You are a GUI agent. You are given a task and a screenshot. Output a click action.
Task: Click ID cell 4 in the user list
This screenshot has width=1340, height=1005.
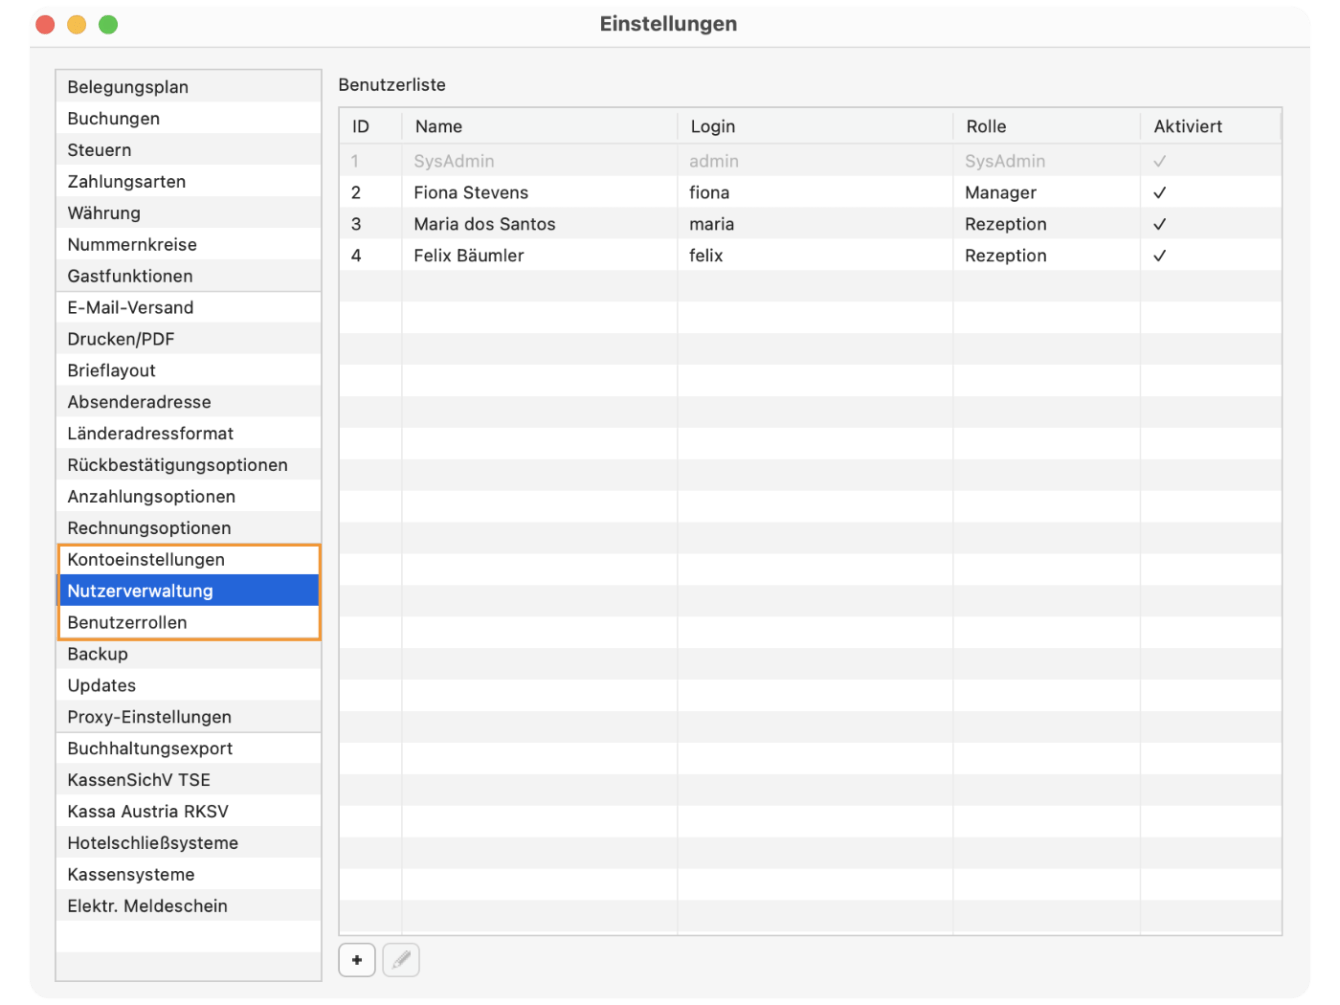(371, 256)
